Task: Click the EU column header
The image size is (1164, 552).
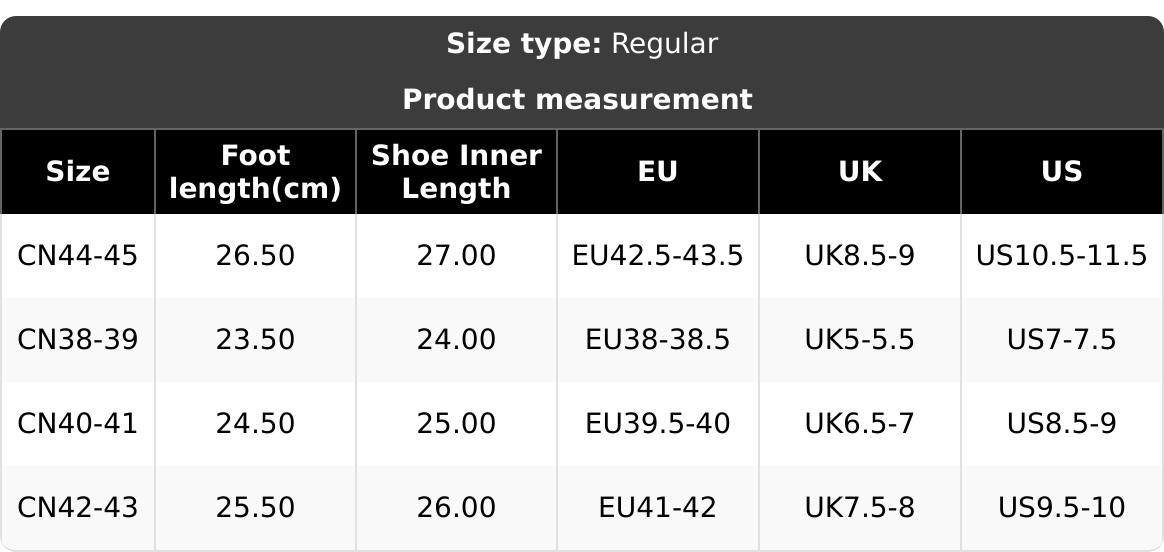Action: click(658, 172)
